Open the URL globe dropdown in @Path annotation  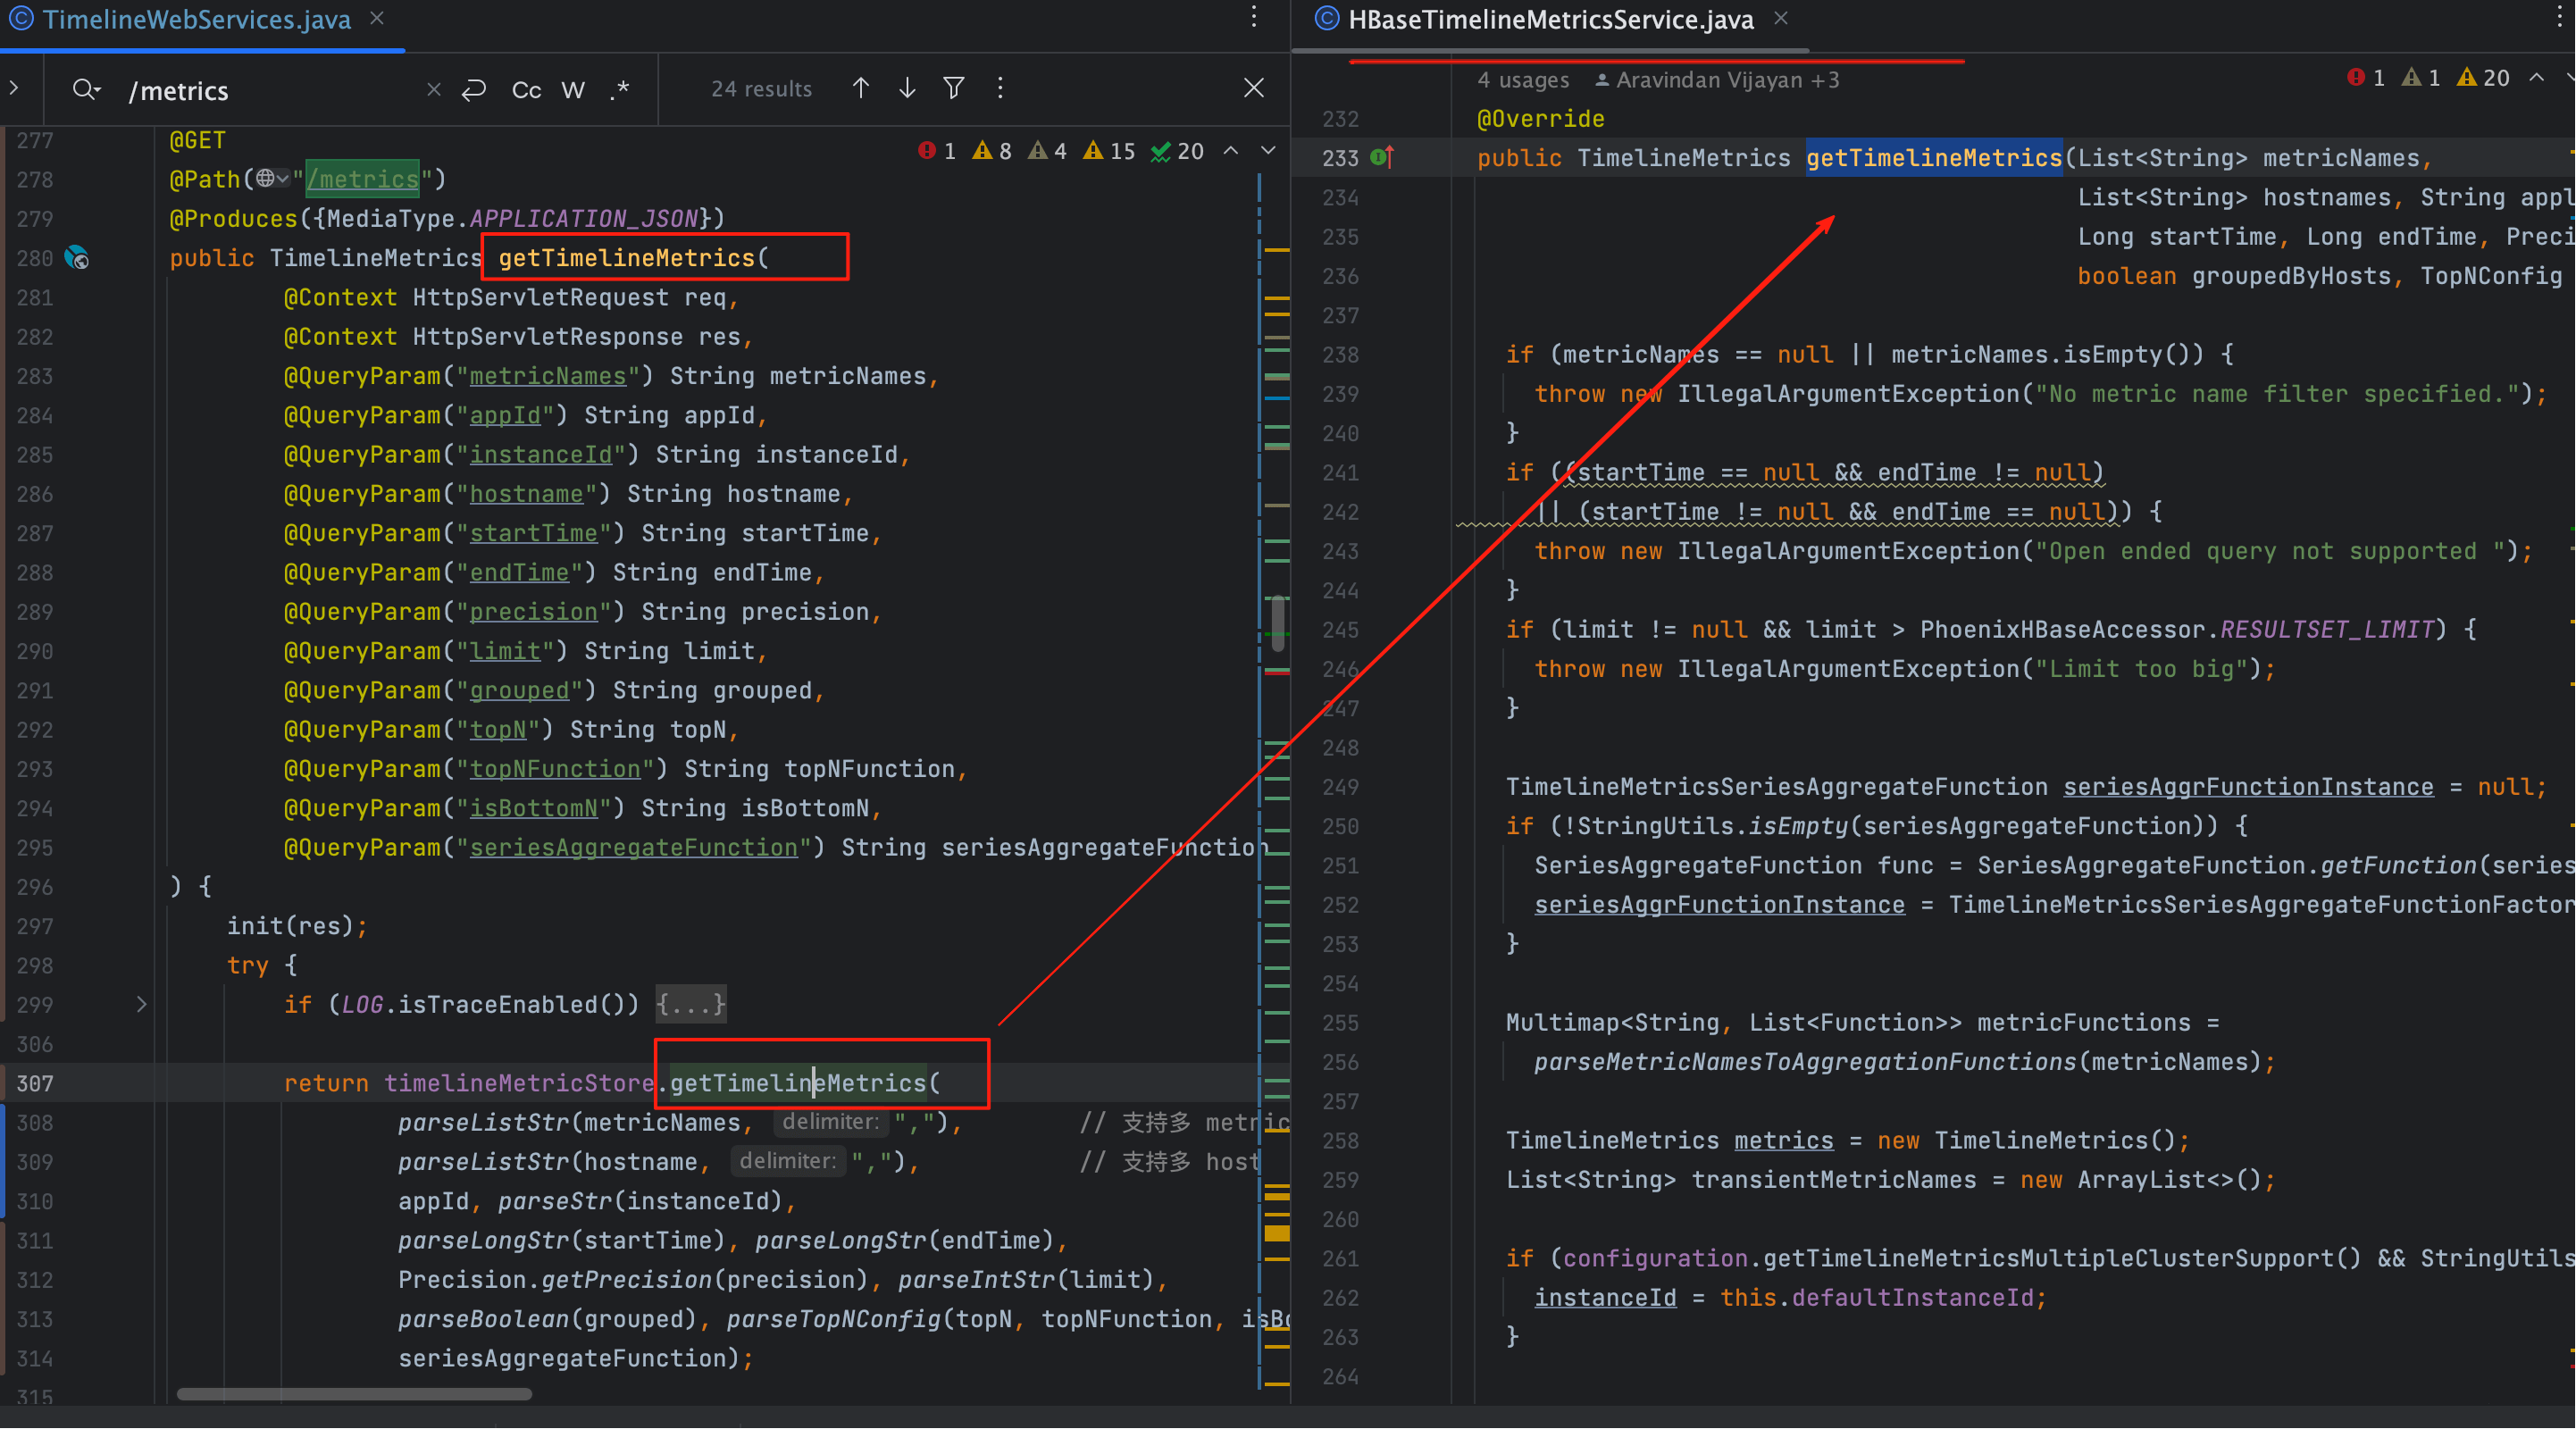[272, 179]
